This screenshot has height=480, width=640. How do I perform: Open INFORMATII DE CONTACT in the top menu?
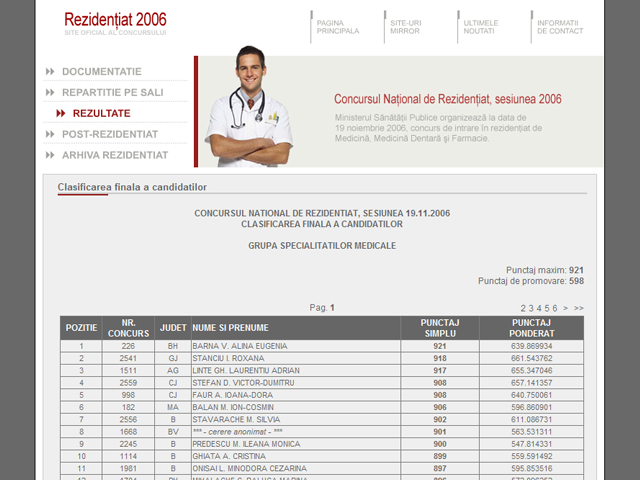coord(559,27)
